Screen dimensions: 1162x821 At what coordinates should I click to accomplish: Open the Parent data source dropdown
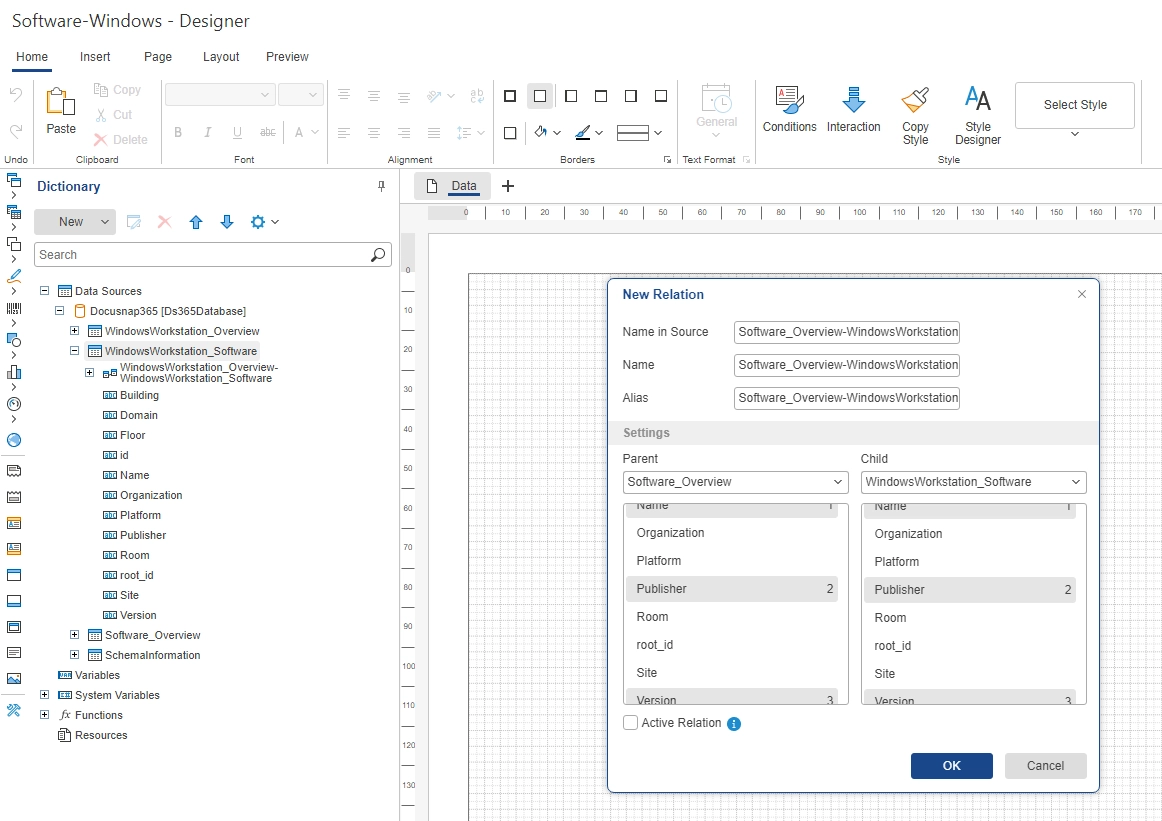coord(735,482)
